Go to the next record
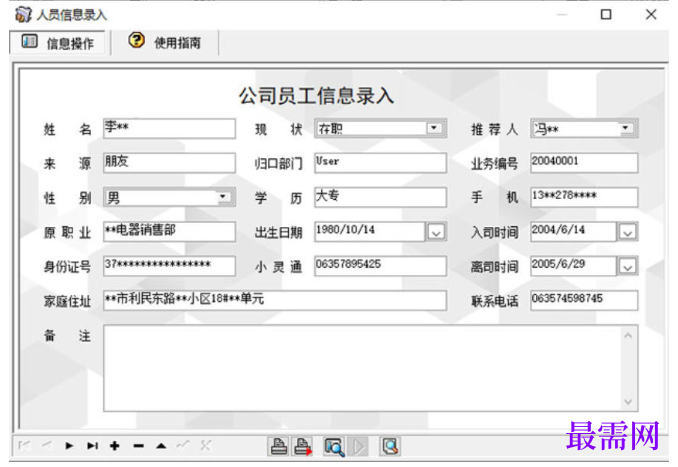The image size is (678, 467). point(69,445)
